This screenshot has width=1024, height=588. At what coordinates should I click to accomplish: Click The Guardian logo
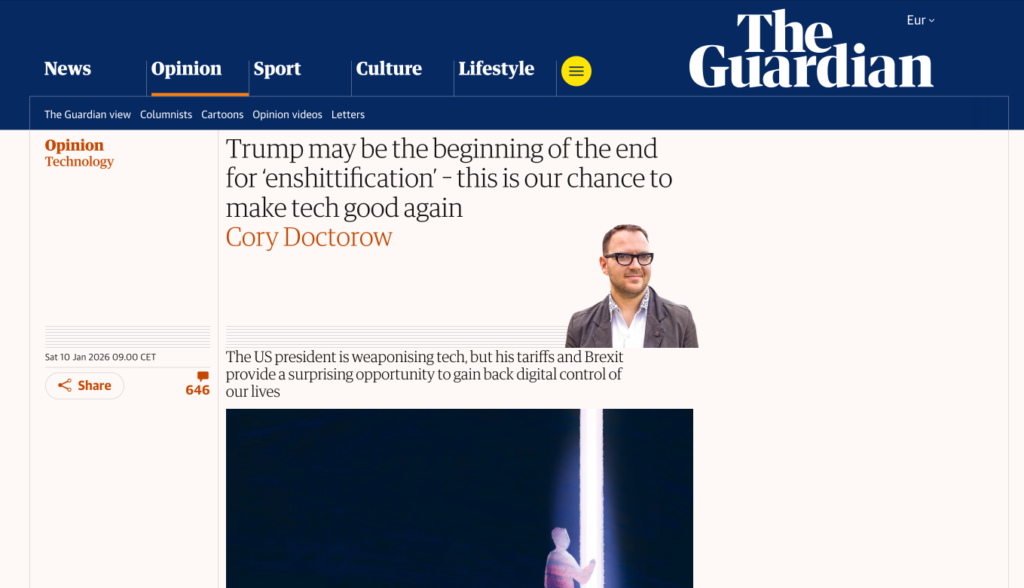[810, 48]
